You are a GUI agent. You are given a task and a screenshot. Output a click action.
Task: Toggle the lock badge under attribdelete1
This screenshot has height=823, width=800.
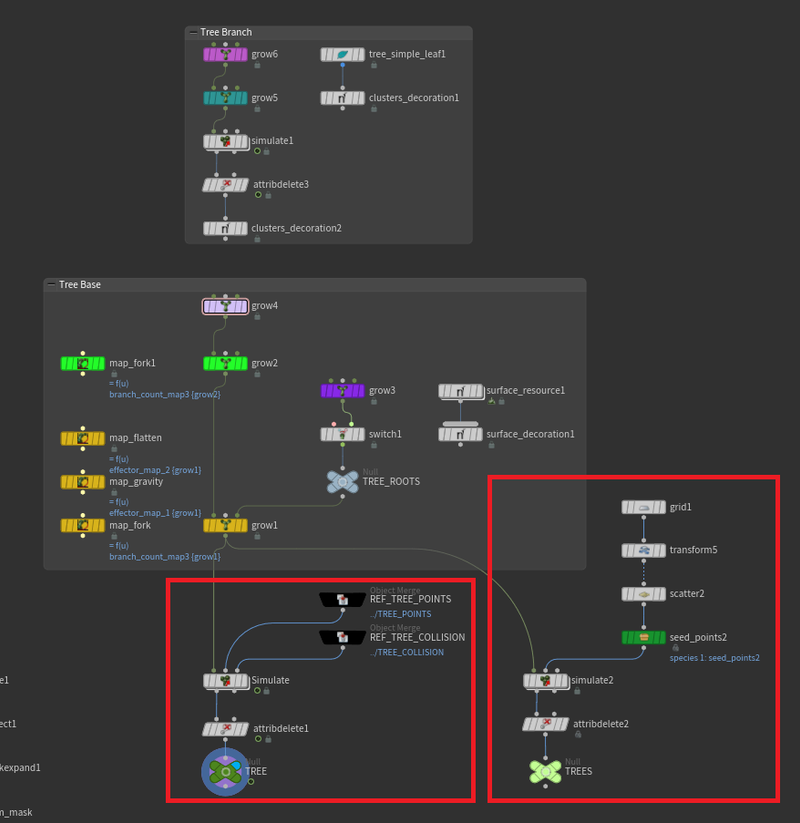(267, 740)
